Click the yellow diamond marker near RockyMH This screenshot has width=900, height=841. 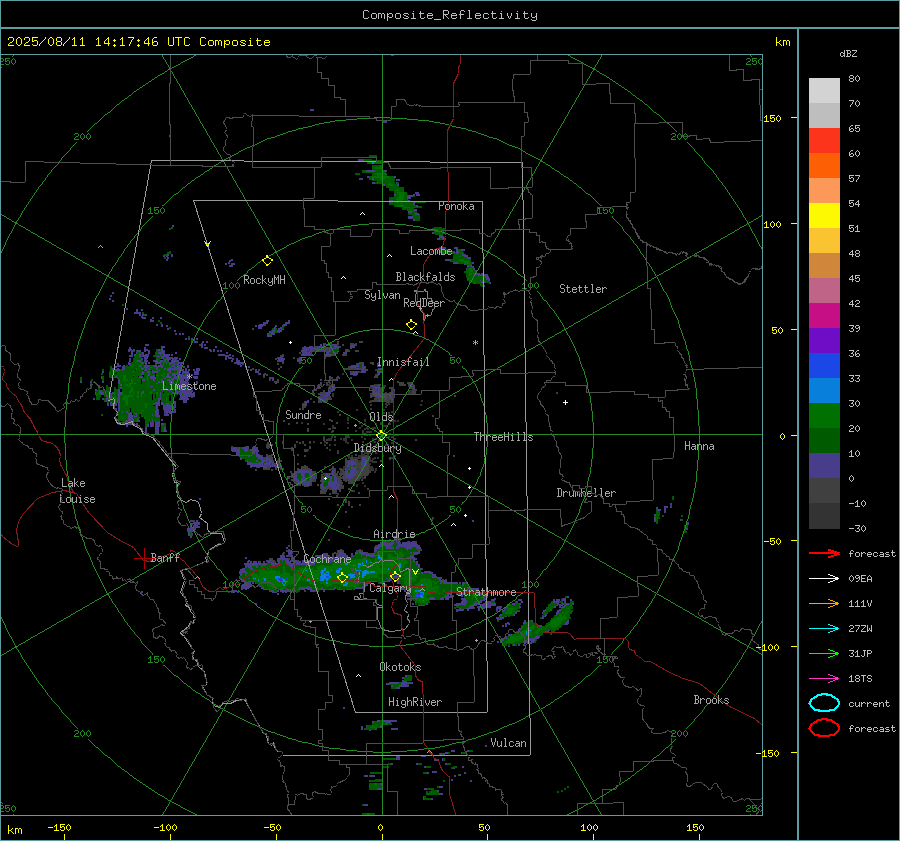267,261
